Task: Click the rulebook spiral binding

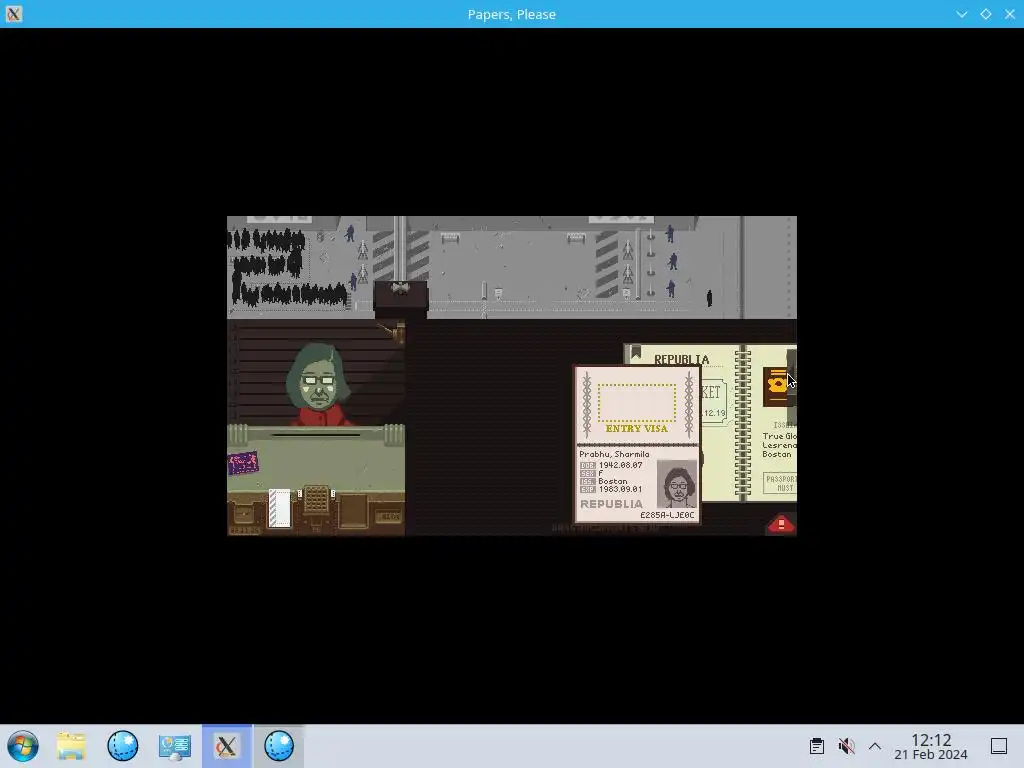Action: tap(743, 423)
